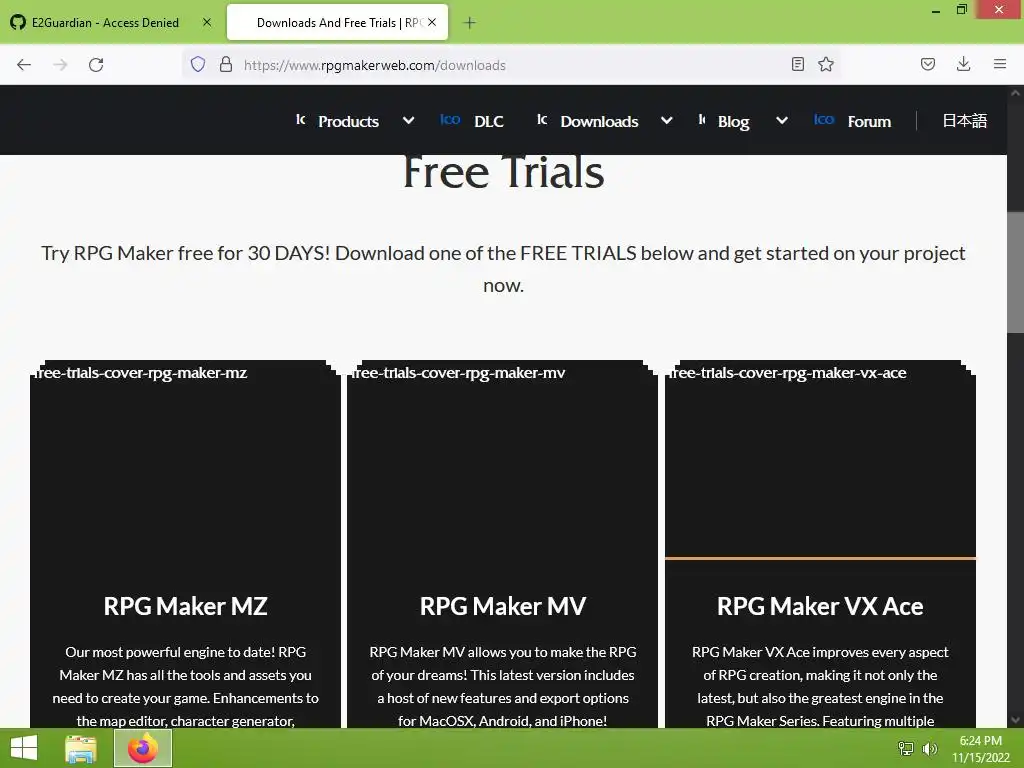Click the Free Trials page heading
The width and height of the screenshot is (1024, 768).
[x=504, y=172]
